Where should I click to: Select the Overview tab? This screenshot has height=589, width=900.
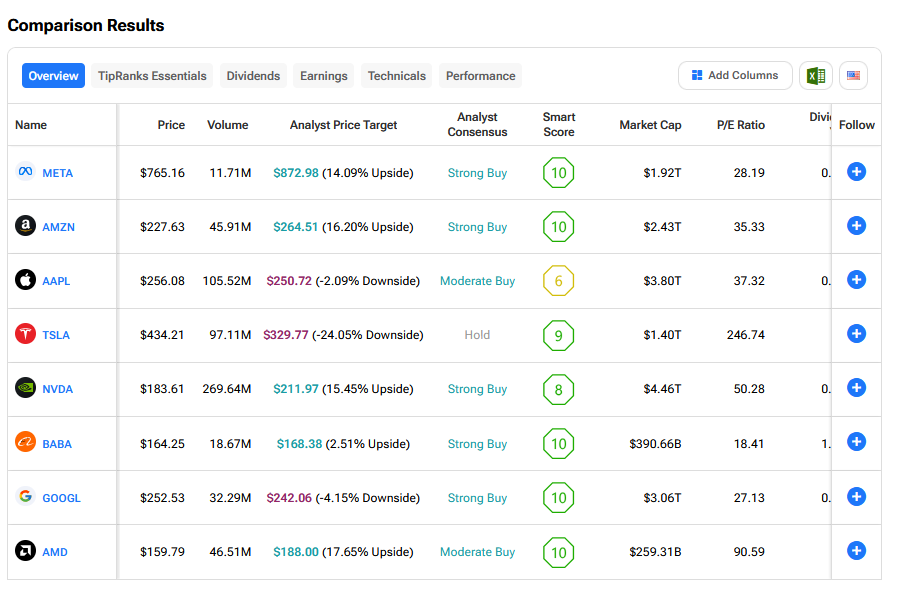(x=53, y=76)
